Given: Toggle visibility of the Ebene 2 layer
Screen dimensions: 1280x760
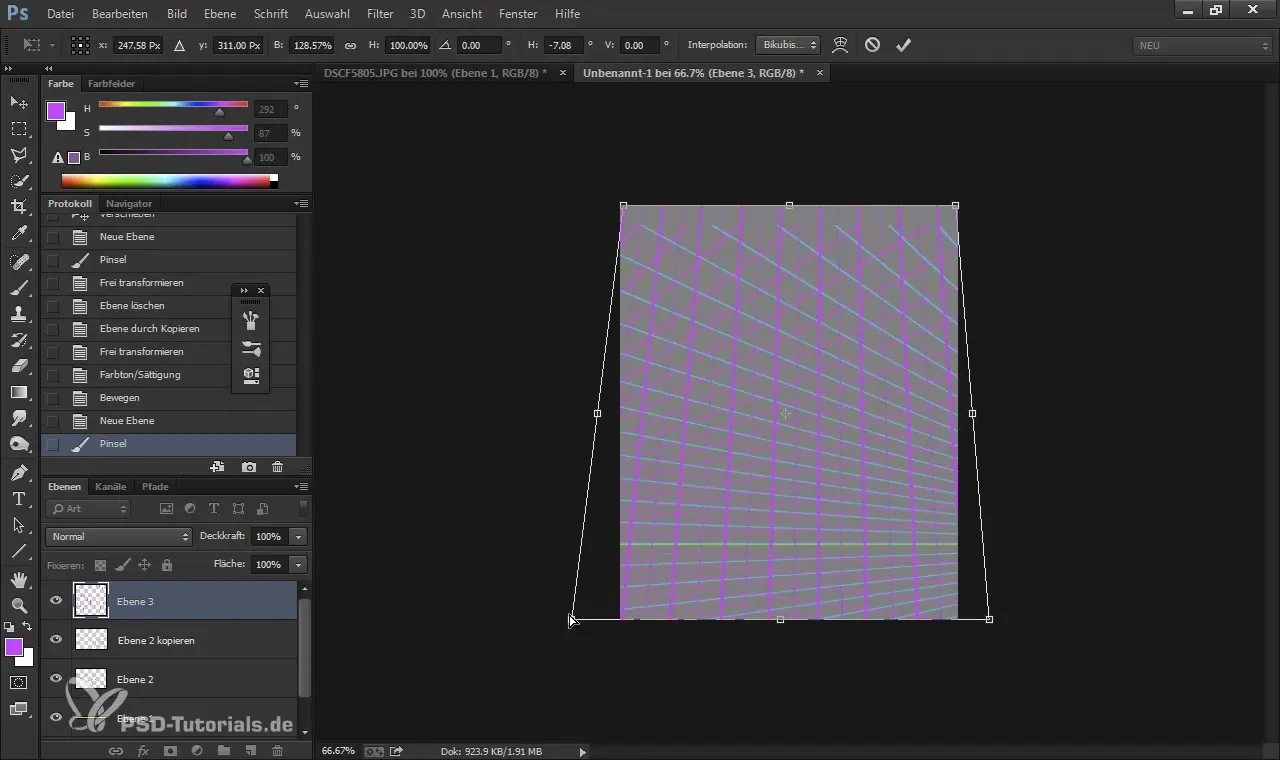Looking at the screenshot, I should coord(56,679).
